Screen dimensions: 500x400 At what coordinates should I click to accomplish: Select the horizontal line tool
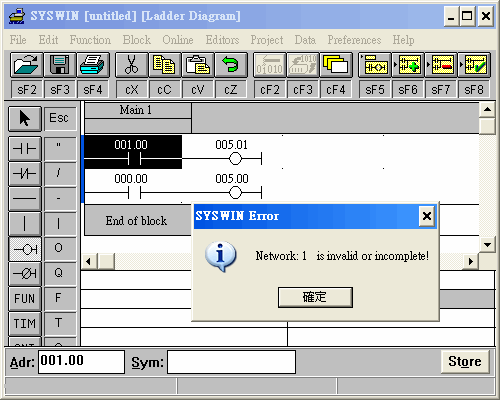25,199
